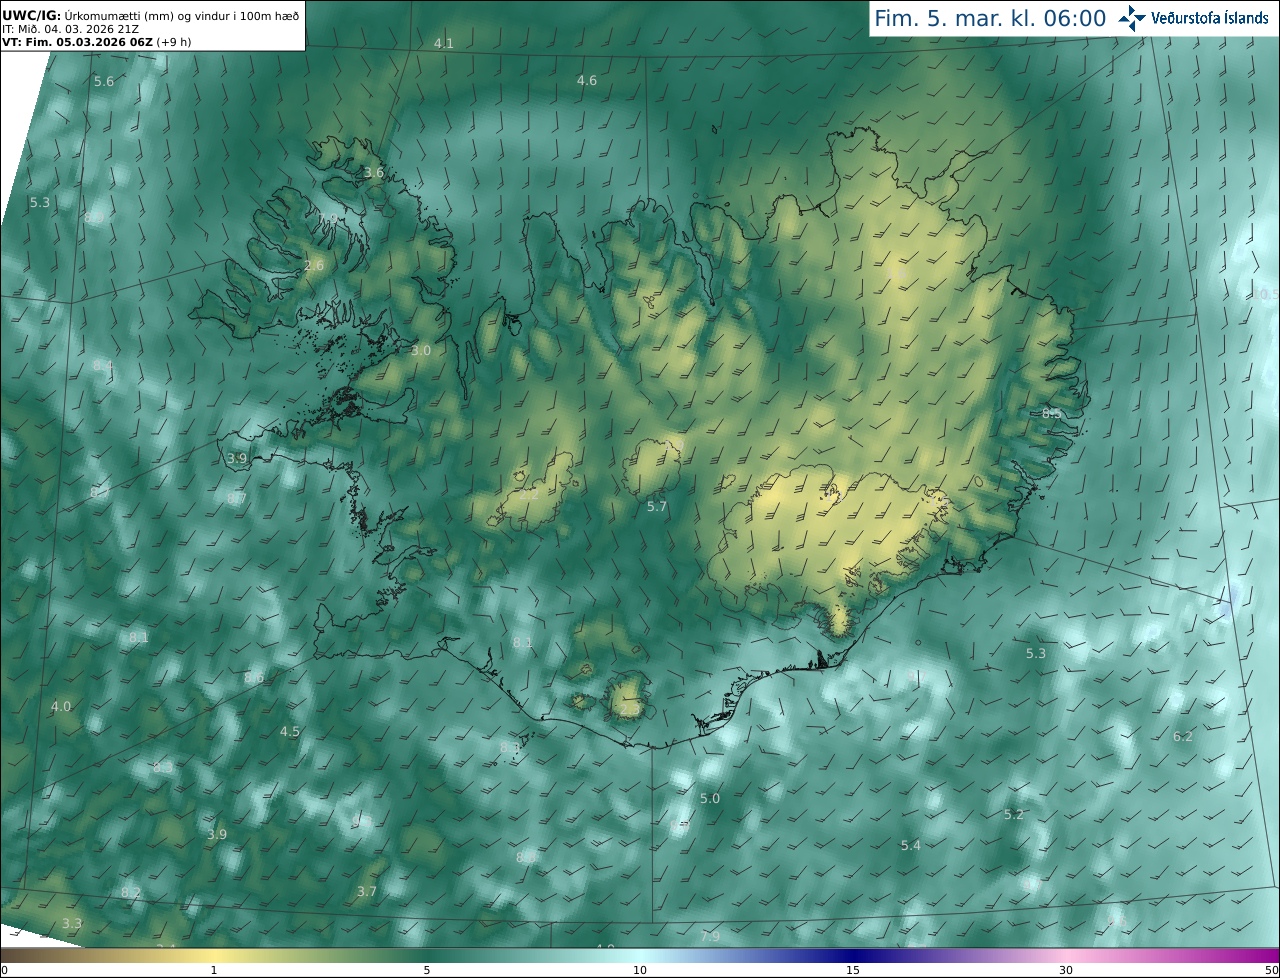Click the color scale label 50

pyautogui.click(x=1271, y=970)
